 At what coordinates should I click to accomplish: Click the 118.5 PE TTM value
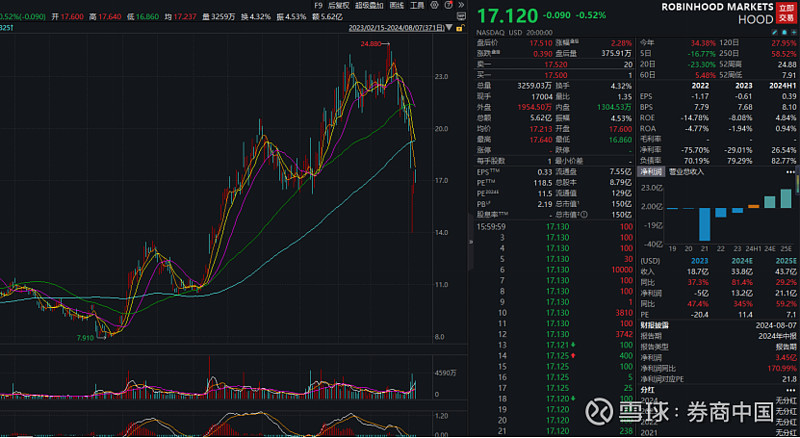click(544, 183)
